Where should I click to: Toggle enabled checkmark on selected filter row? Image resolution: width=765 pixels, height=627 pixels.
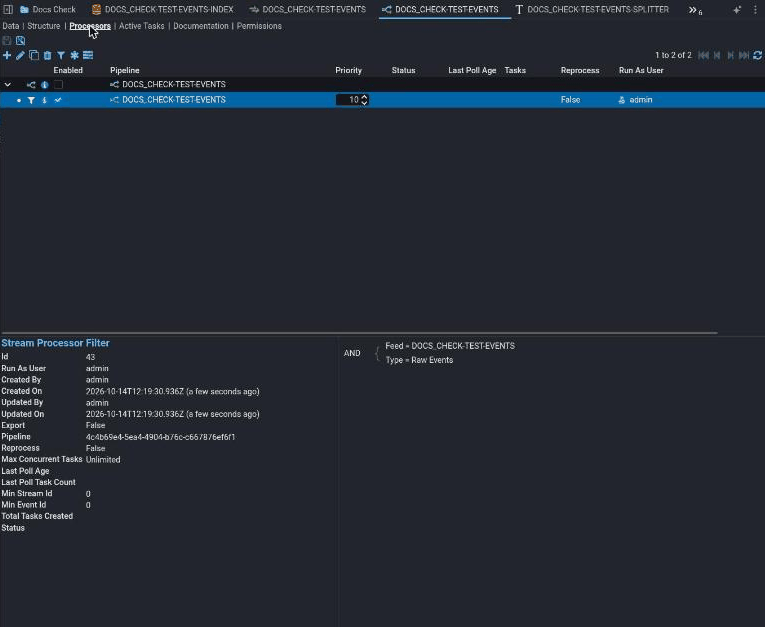point(58,100)
